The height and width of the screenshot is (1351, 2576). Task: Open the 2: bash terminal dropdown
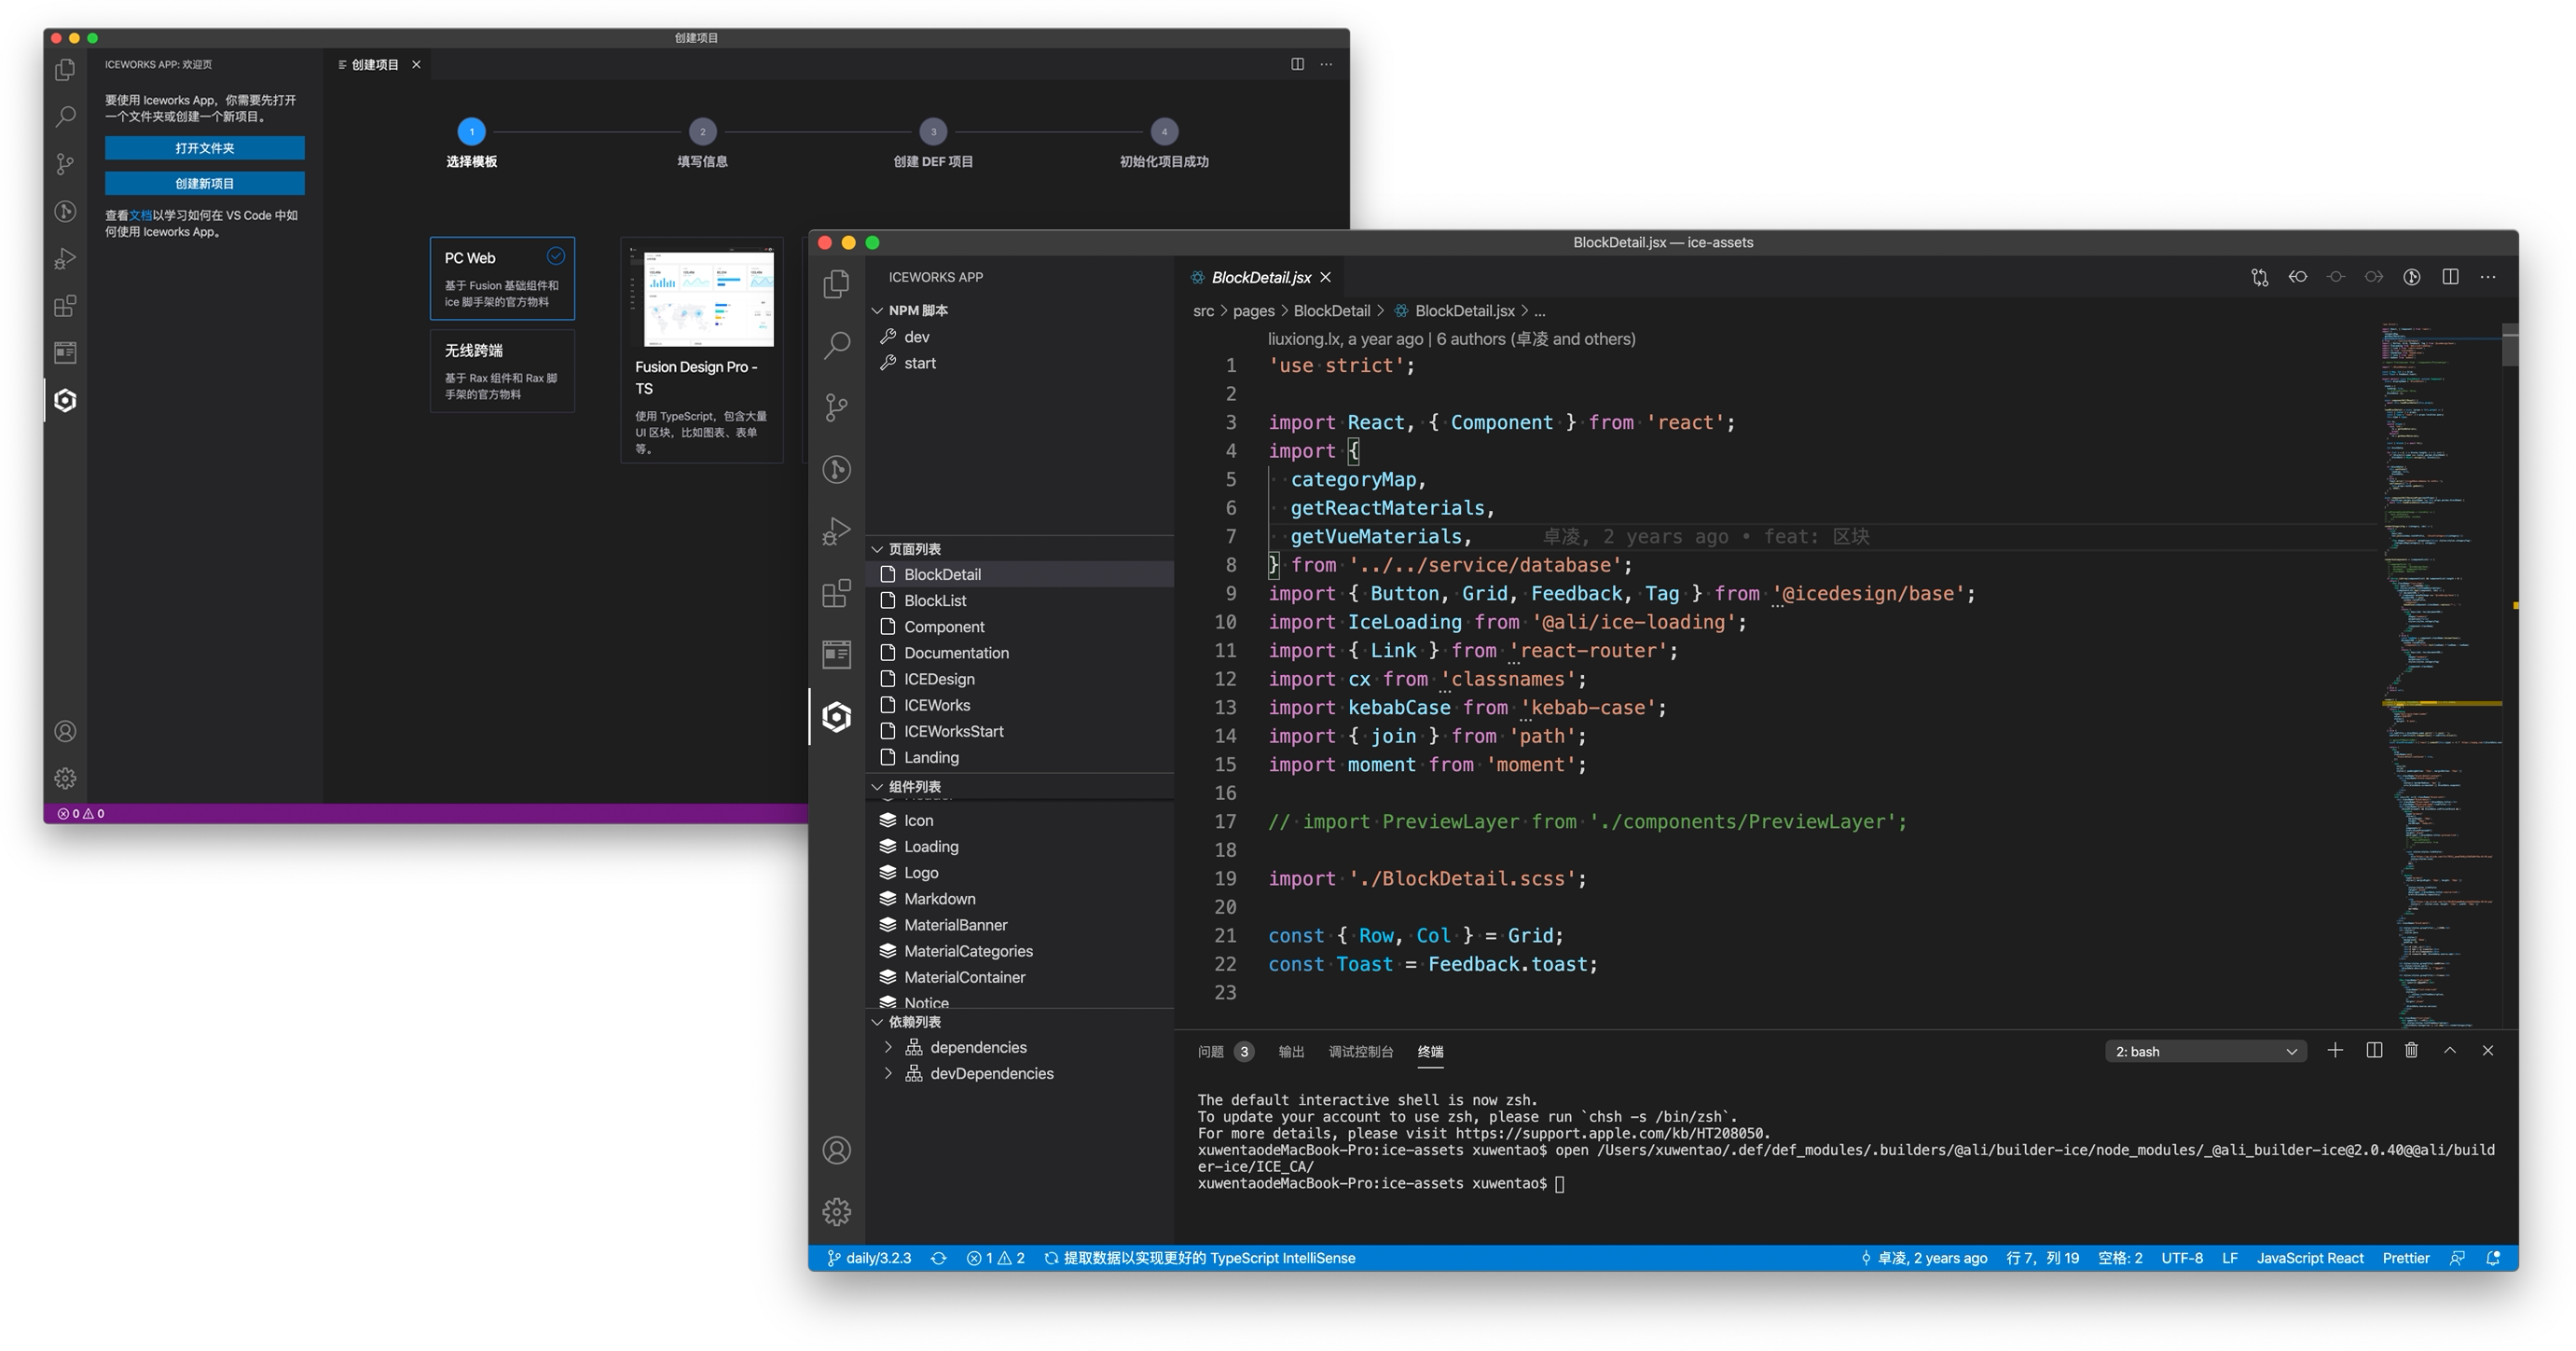tap(2205, 1051)
